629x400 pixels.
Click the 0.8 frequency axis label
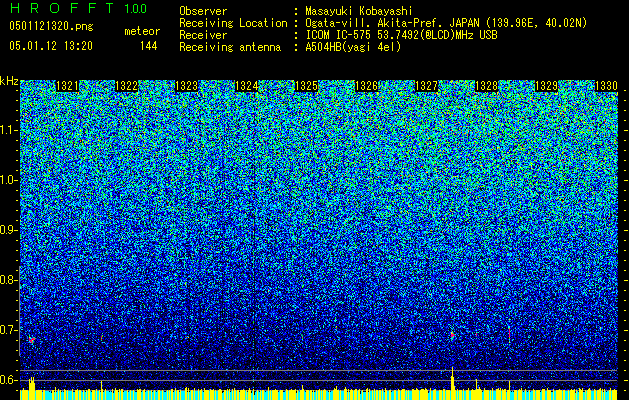[8, 280]
